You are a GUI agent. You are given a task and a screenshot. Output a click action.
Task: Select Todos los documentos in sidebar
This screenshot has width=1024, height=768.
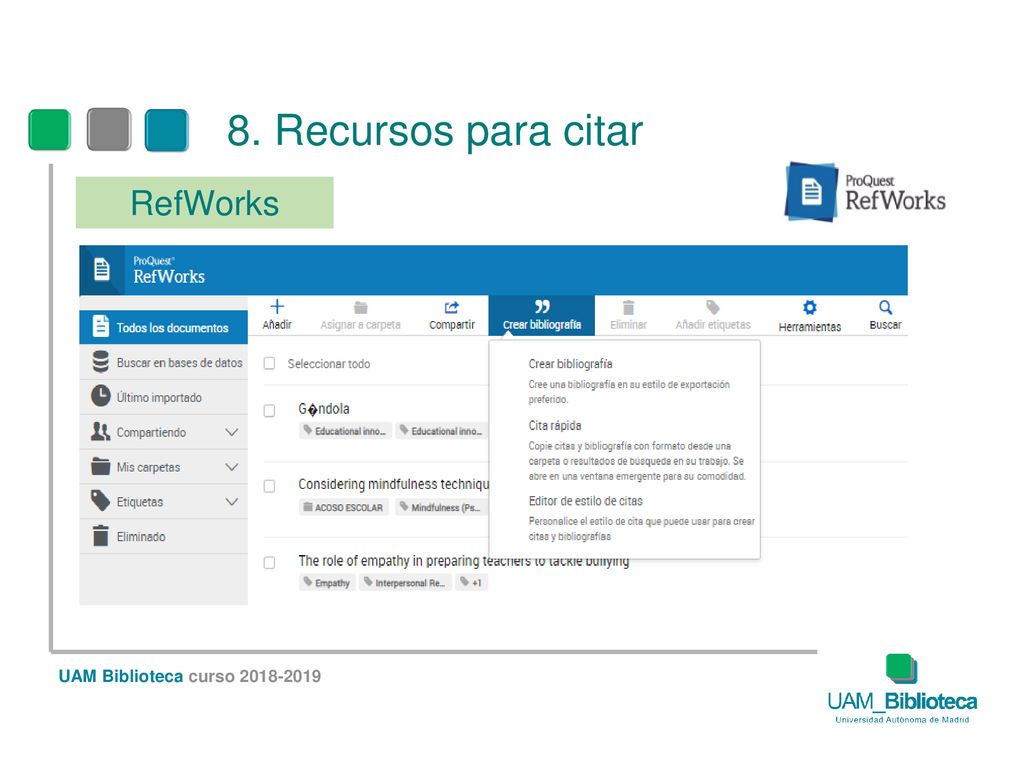point(163,327)
